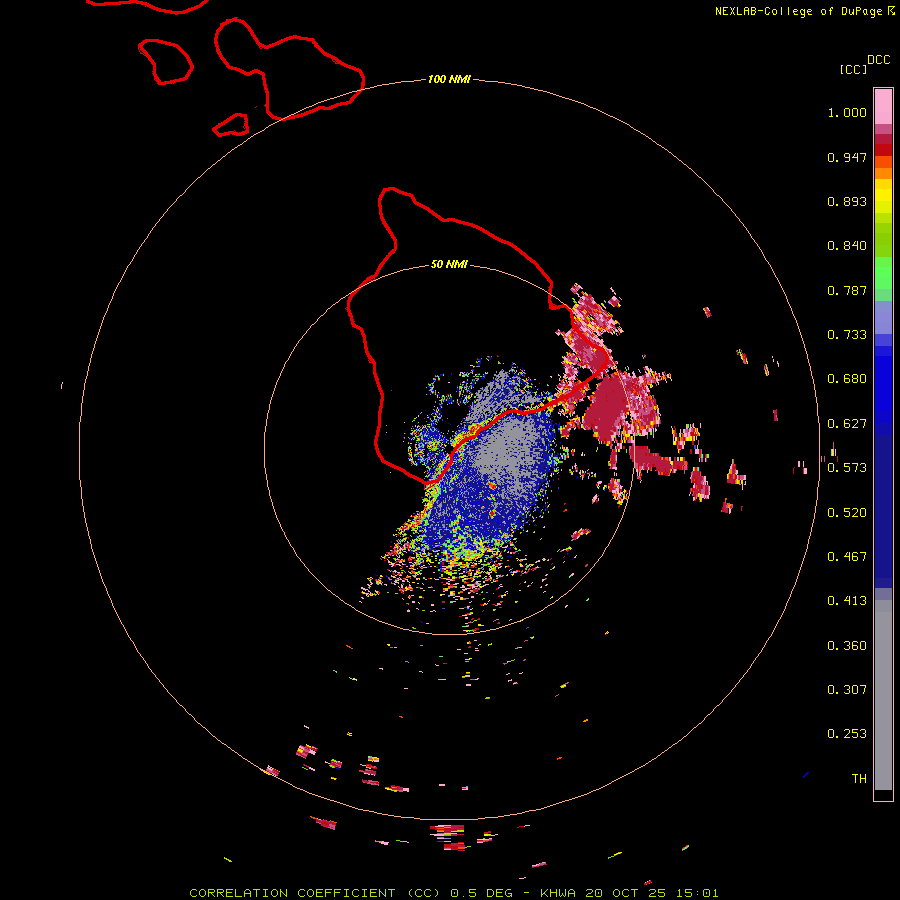The height and width of the screenshot is (900, 900).
Task: Click the 50 NMI range ring label
Action: click(449, 264)
